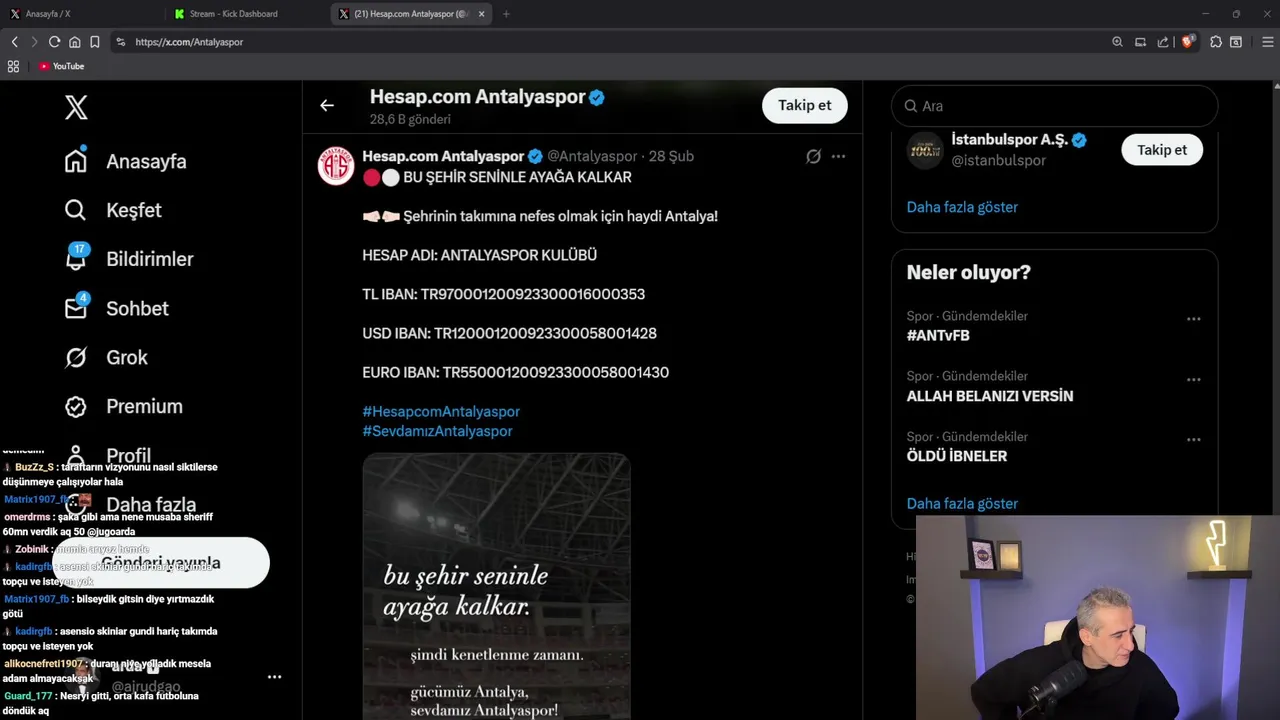
Task: Click the X logo in sidebar
Action: point(76,107)
